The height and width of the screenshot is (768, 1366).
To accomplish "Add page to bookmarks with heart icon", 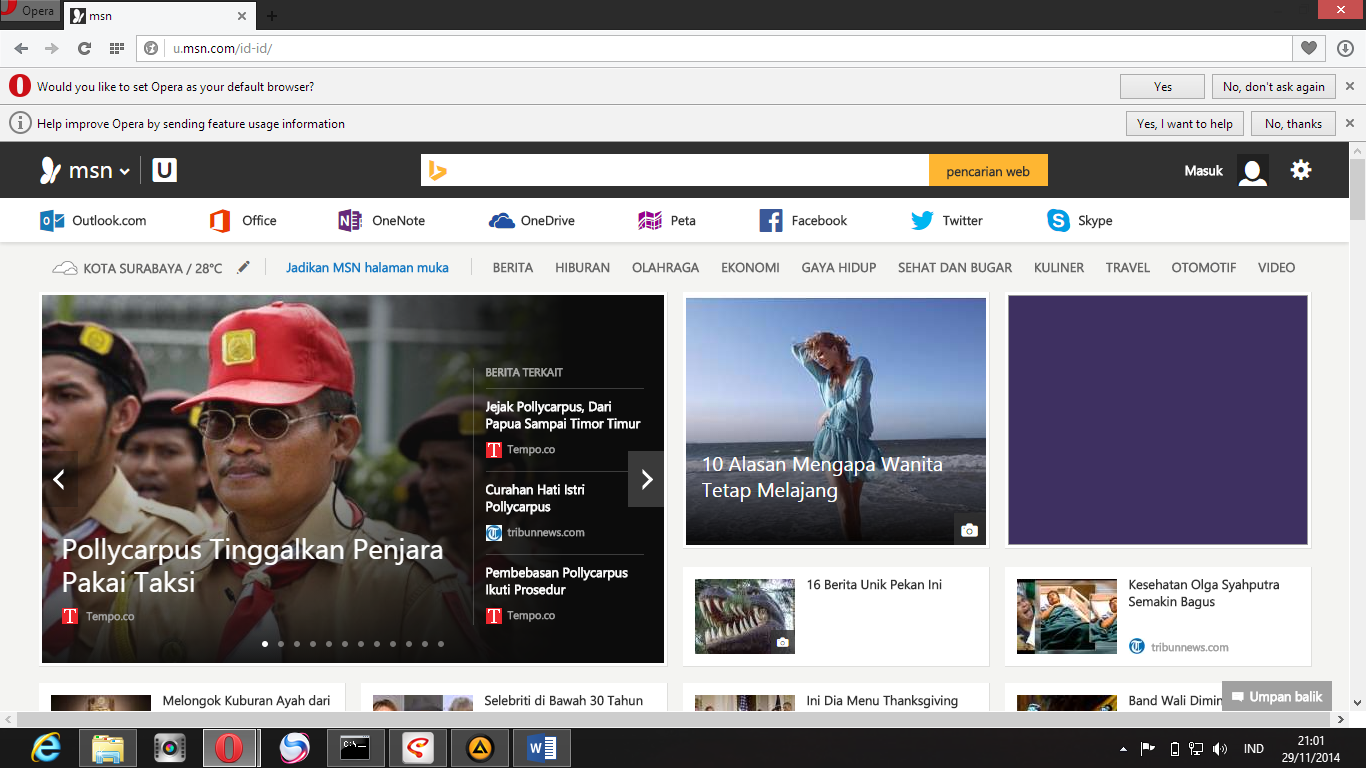I will pyautogui.click(x=1308, y=48).
